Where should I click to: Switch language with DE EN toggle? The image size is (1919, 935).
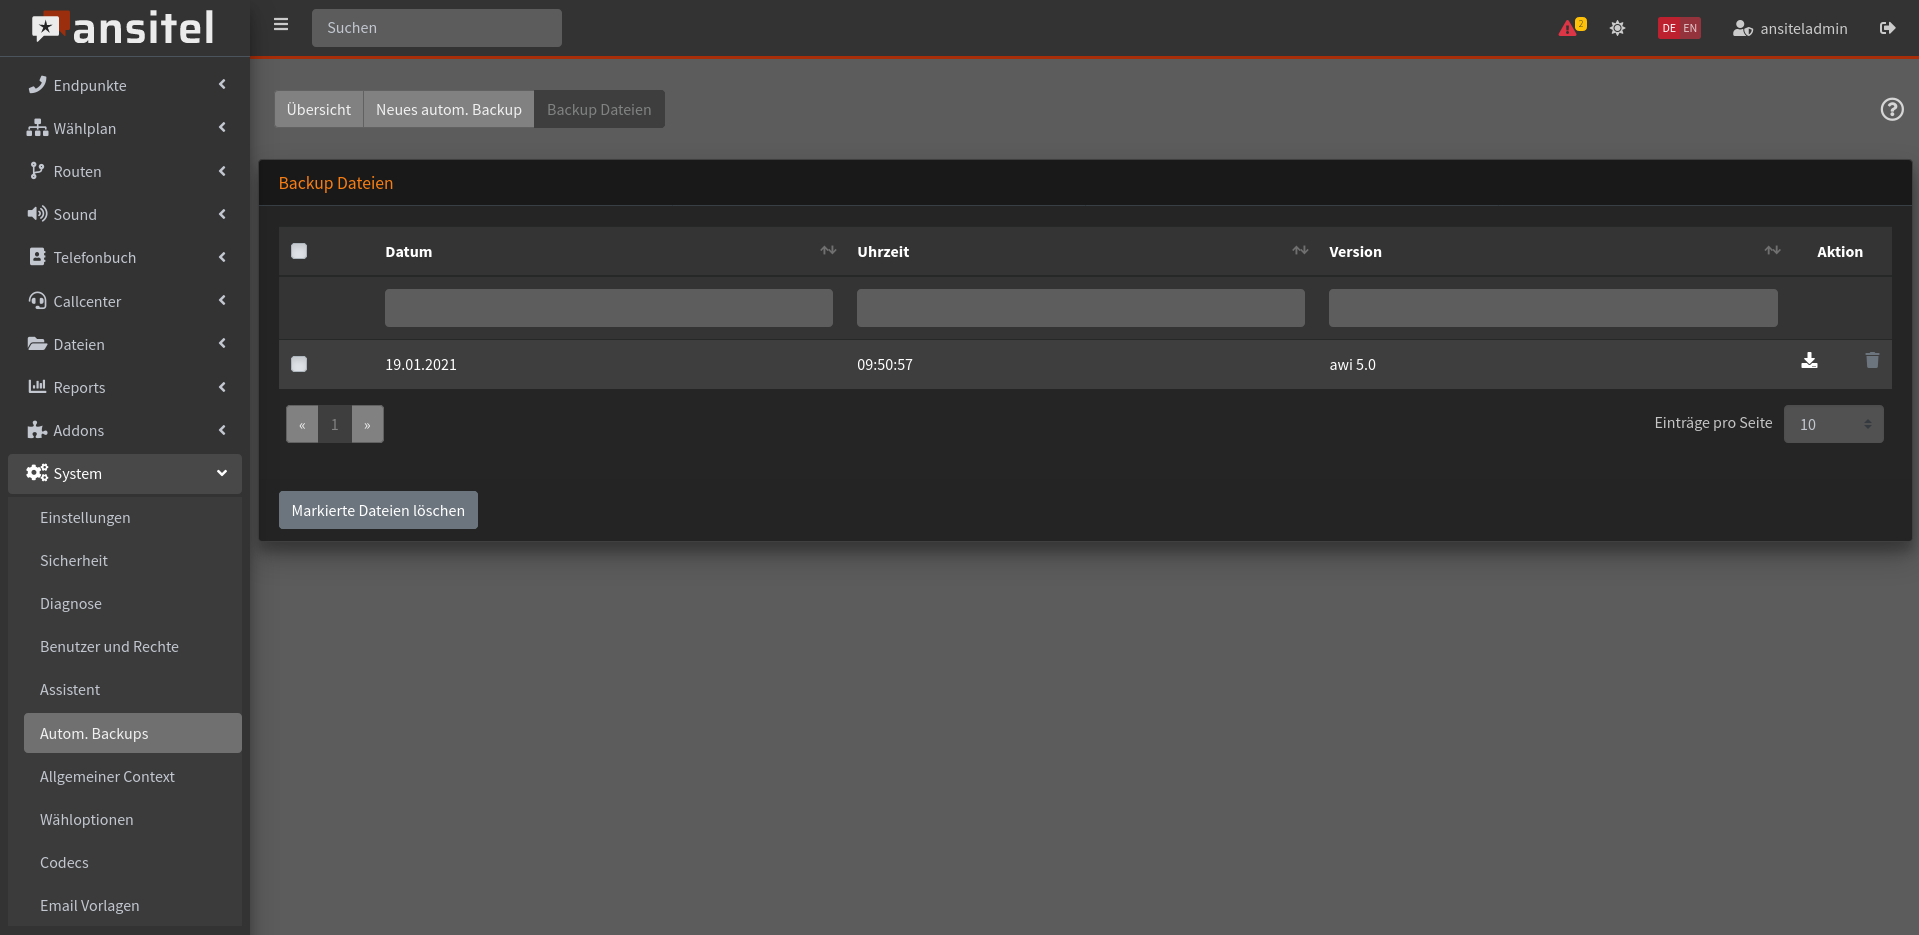(1679, 28)
